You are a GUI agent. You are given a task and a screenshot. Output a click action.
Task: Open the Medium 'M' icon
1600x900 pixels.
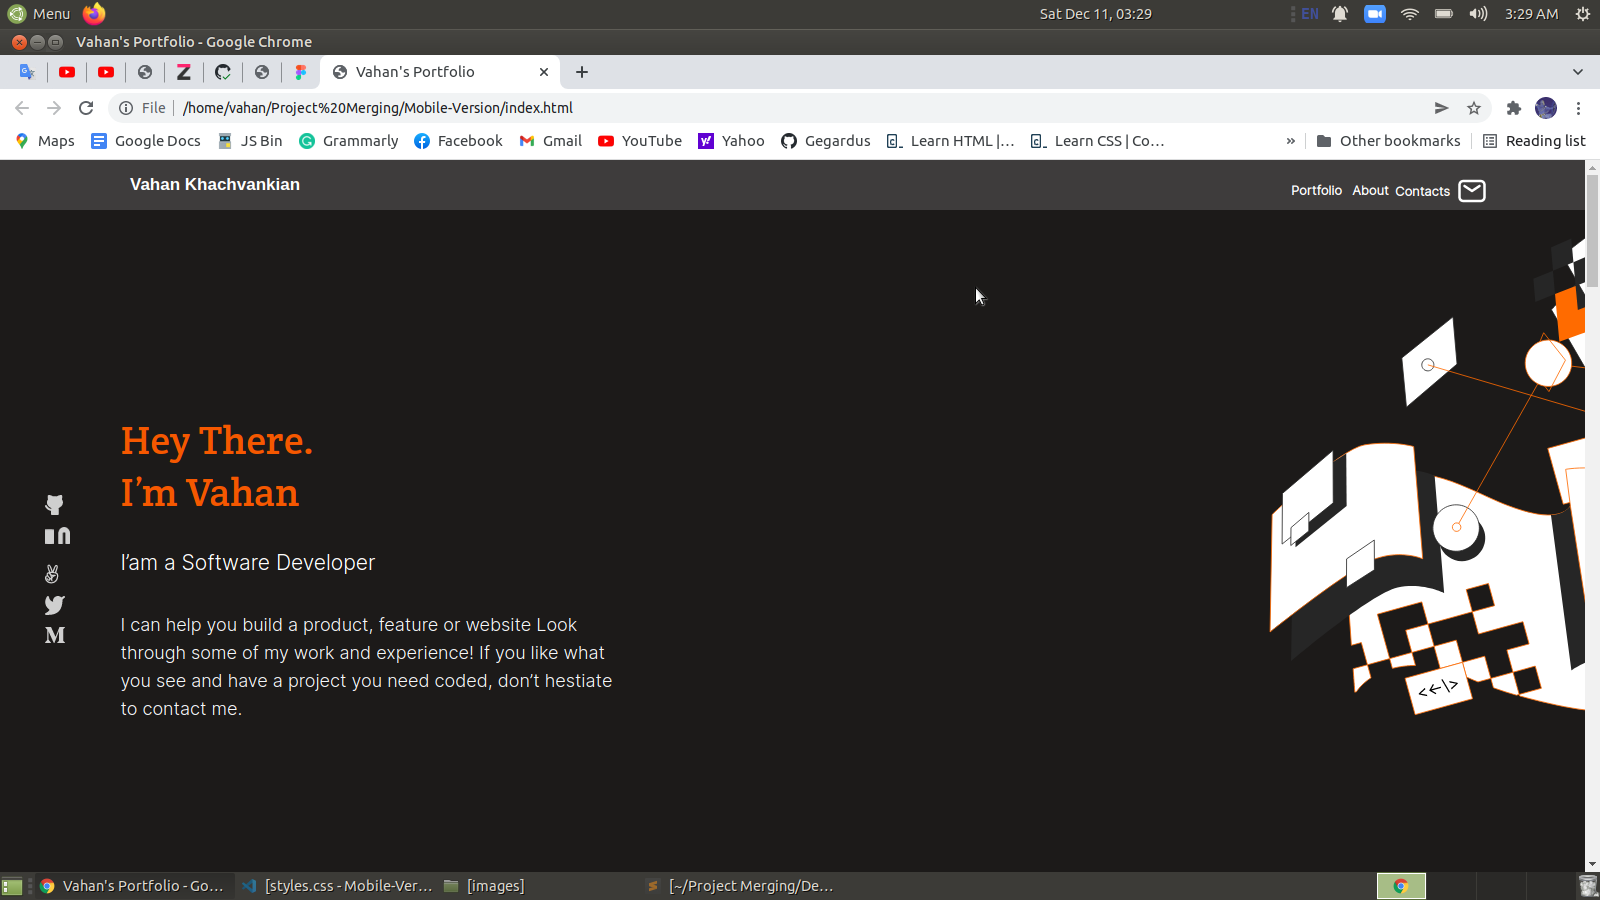[55, 634]
